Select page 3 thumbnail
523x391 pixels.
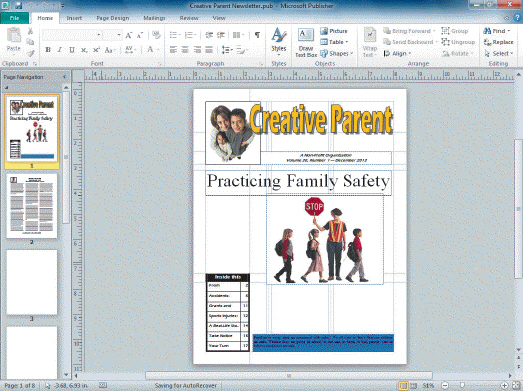[32, 282]
